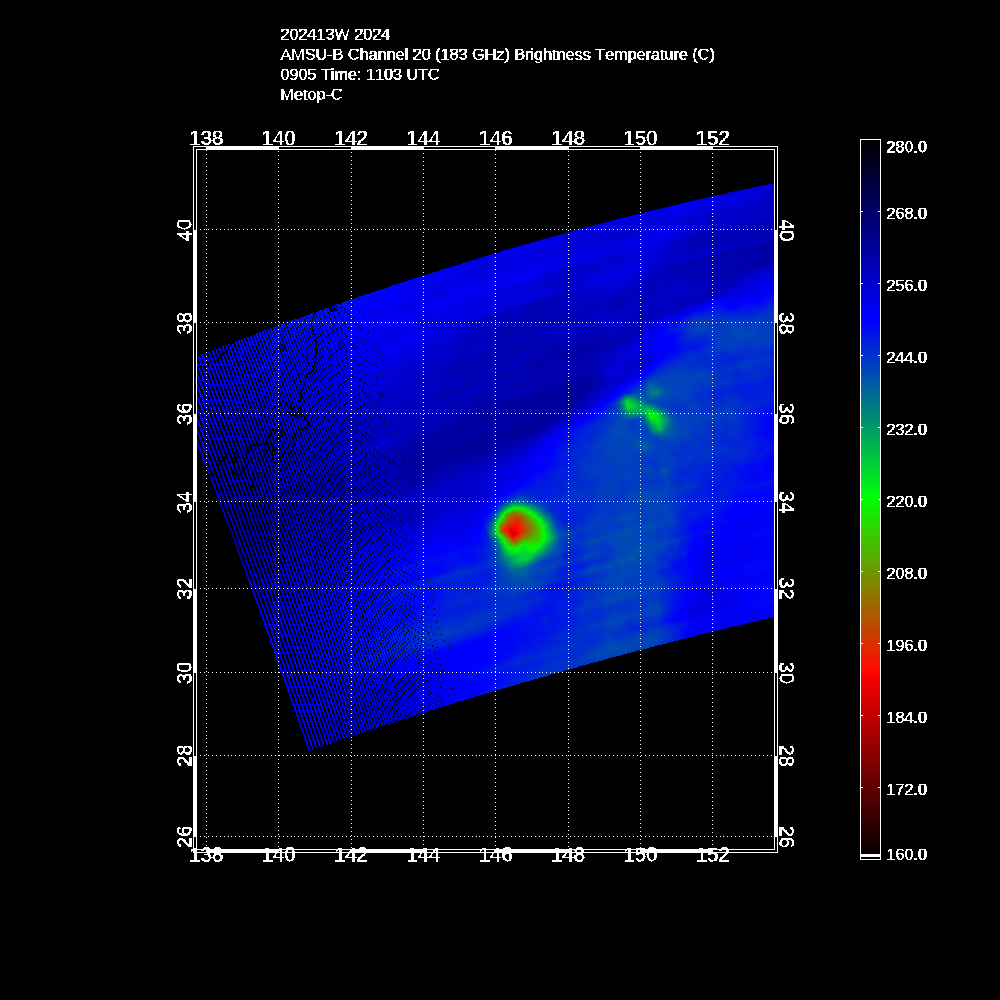1000x1000 pixels.
Task: Click the "160.0" color scale label
Action: click(x=906, y=855)
